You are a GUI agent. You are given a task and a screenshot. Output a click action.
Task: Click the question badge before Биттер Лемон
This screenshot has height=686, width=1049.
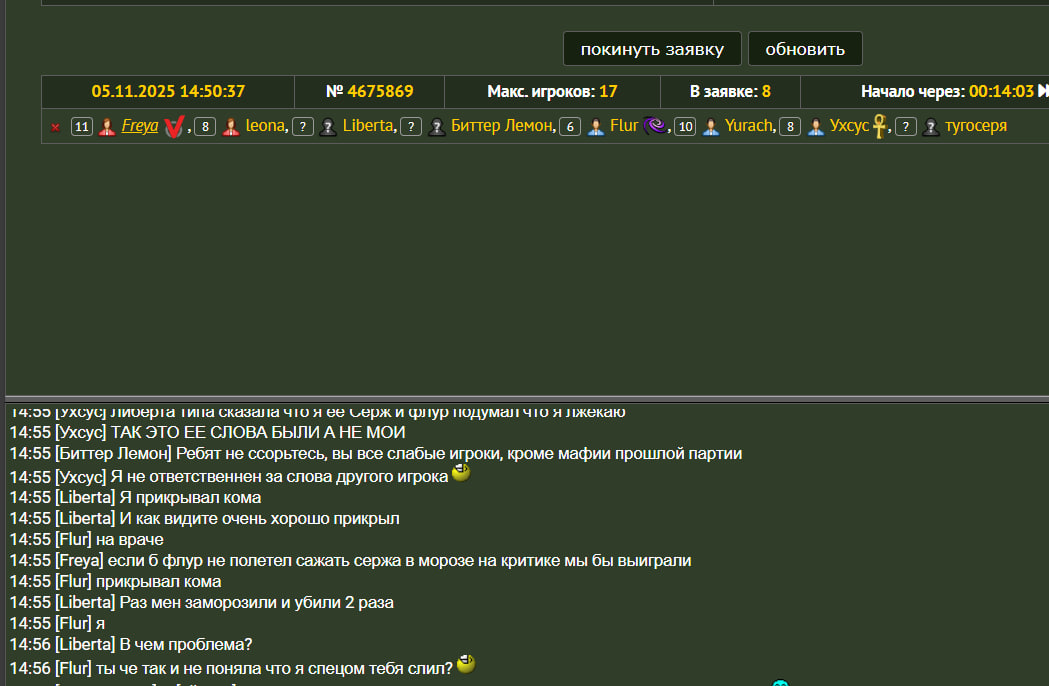pyautogui.click(x=411, y=126)
